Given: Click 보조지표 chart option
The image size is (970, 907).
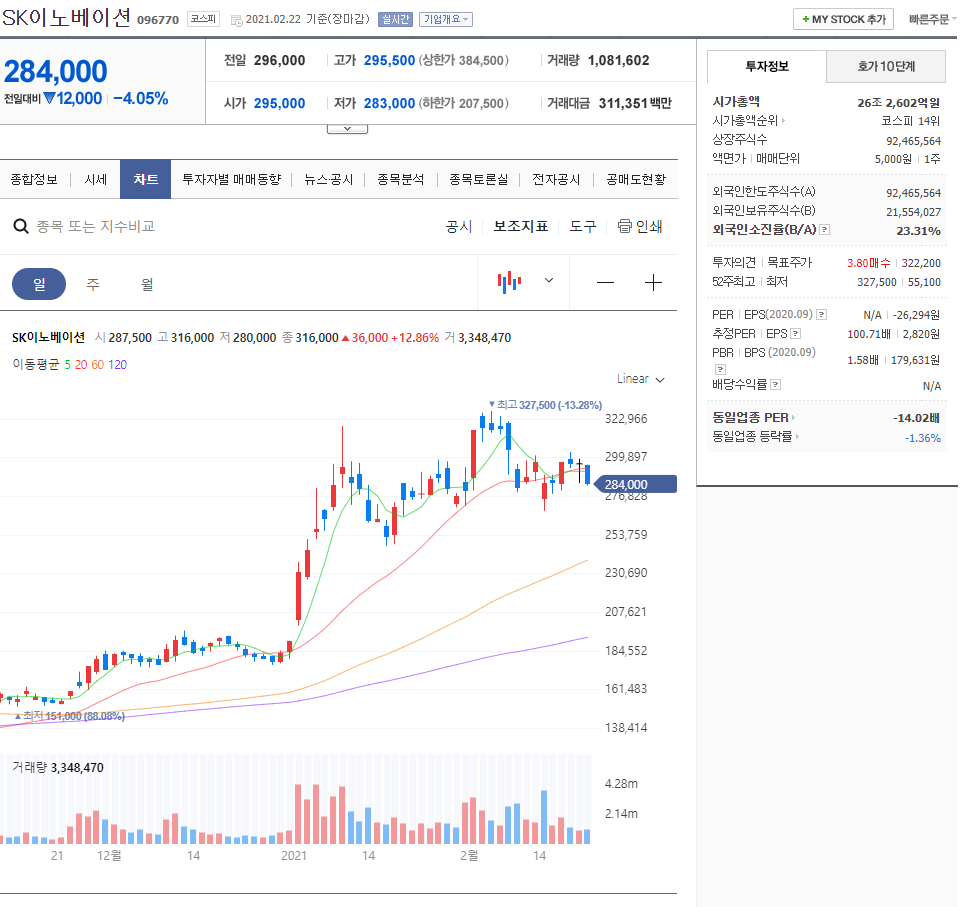Looking at the screenshot, I should coord(520,226).
